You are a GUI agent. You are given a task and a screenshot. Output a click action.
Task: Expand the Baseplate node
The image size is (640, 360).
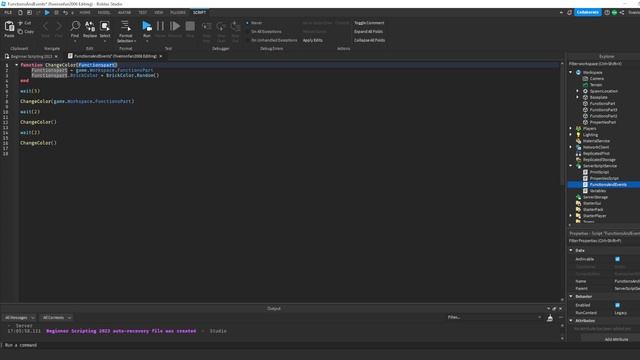(578, 97)
